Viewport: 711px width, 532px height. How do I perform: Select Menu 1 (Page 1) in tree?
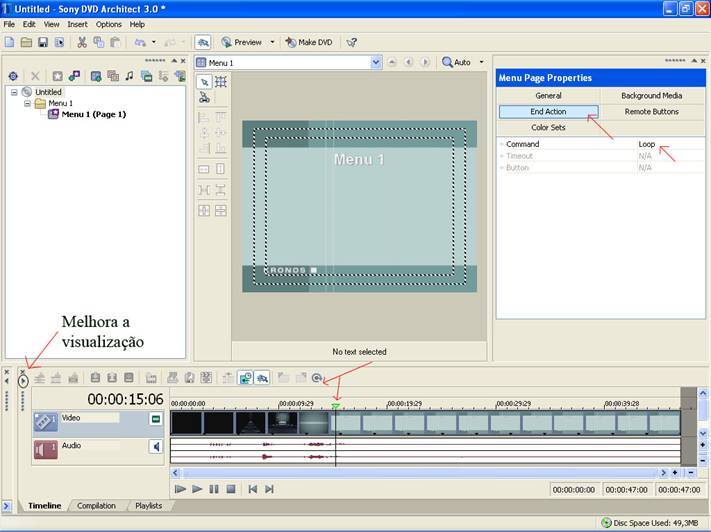pos(93,114)
